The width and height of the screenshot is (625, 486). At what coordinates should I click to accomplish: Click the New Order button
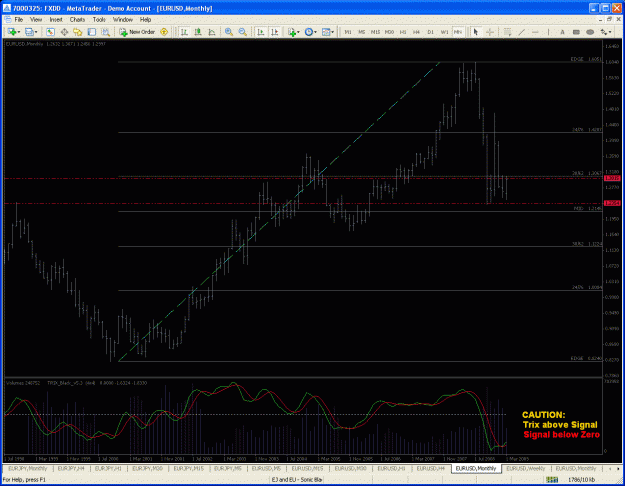(137, 32)
